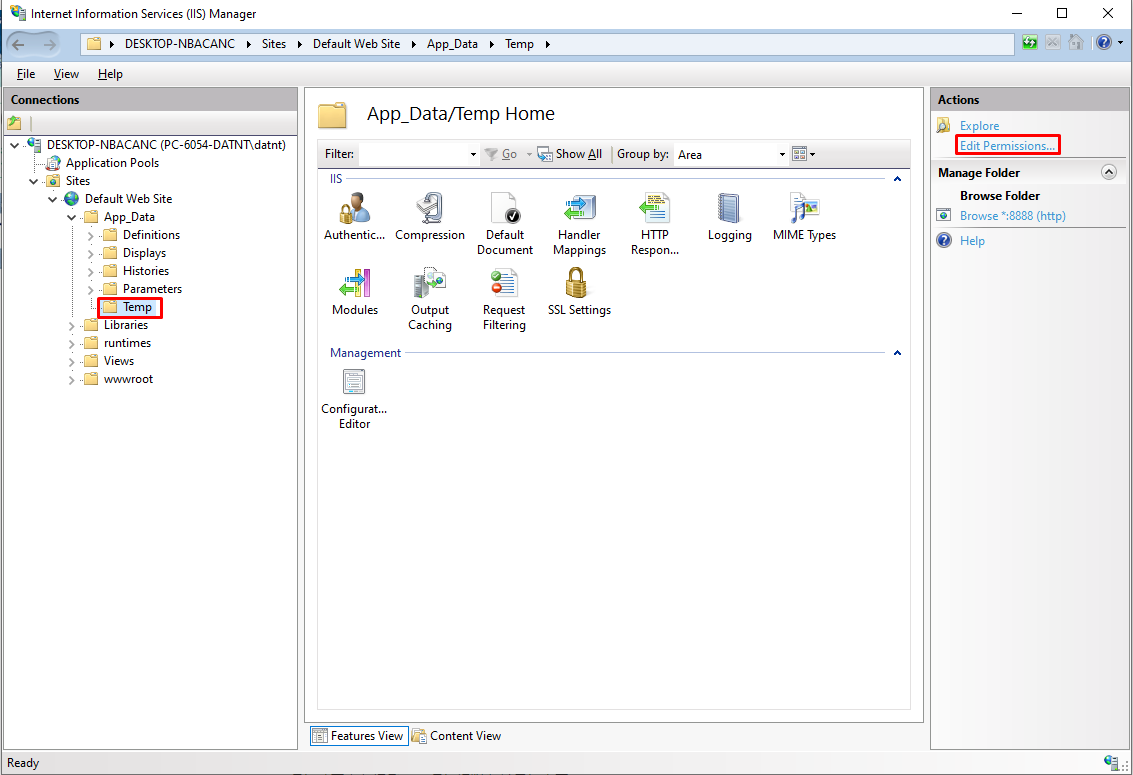This screenshot has height=775, width=1133.
Task: Select the Histories folder
Action: [x=145, y=271]
